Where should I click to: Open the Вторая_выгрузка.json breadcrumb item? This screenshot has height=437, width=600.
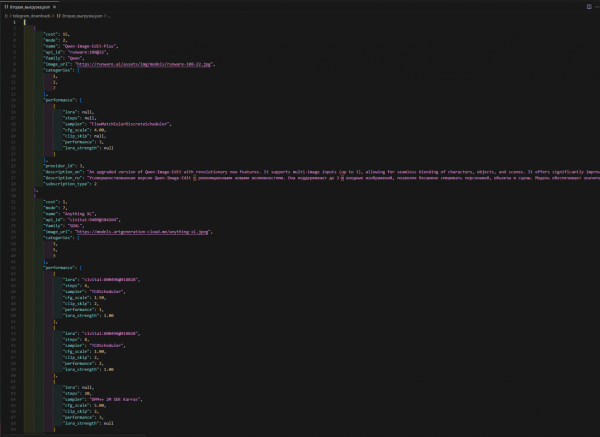(x=80, y=16)
